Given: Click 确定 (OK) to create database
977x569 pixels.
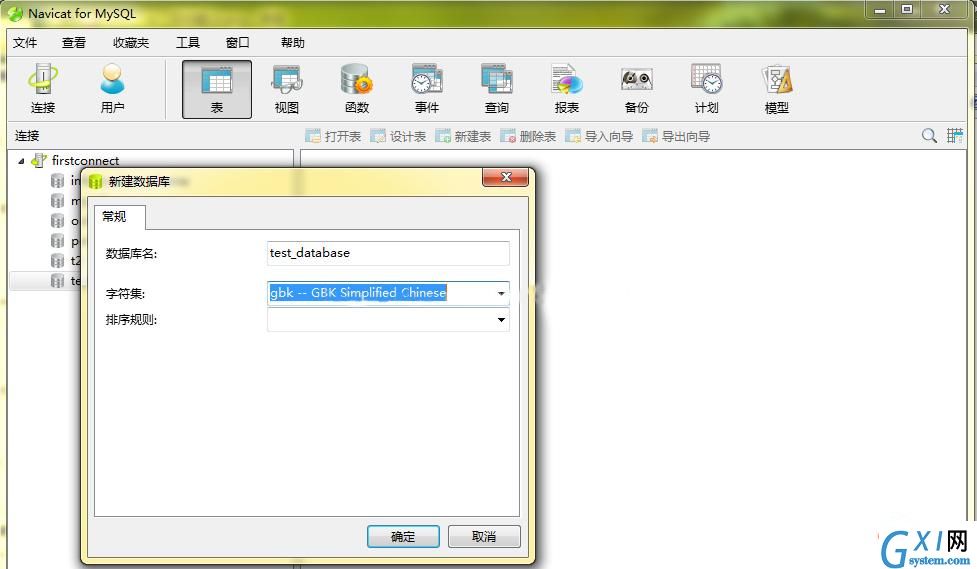Looking at the screenshot, I should pyautogui.click(x=403, y=537).
